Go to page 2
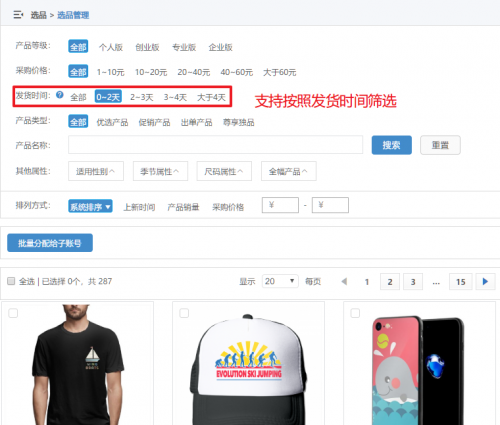 click(390, 282)
